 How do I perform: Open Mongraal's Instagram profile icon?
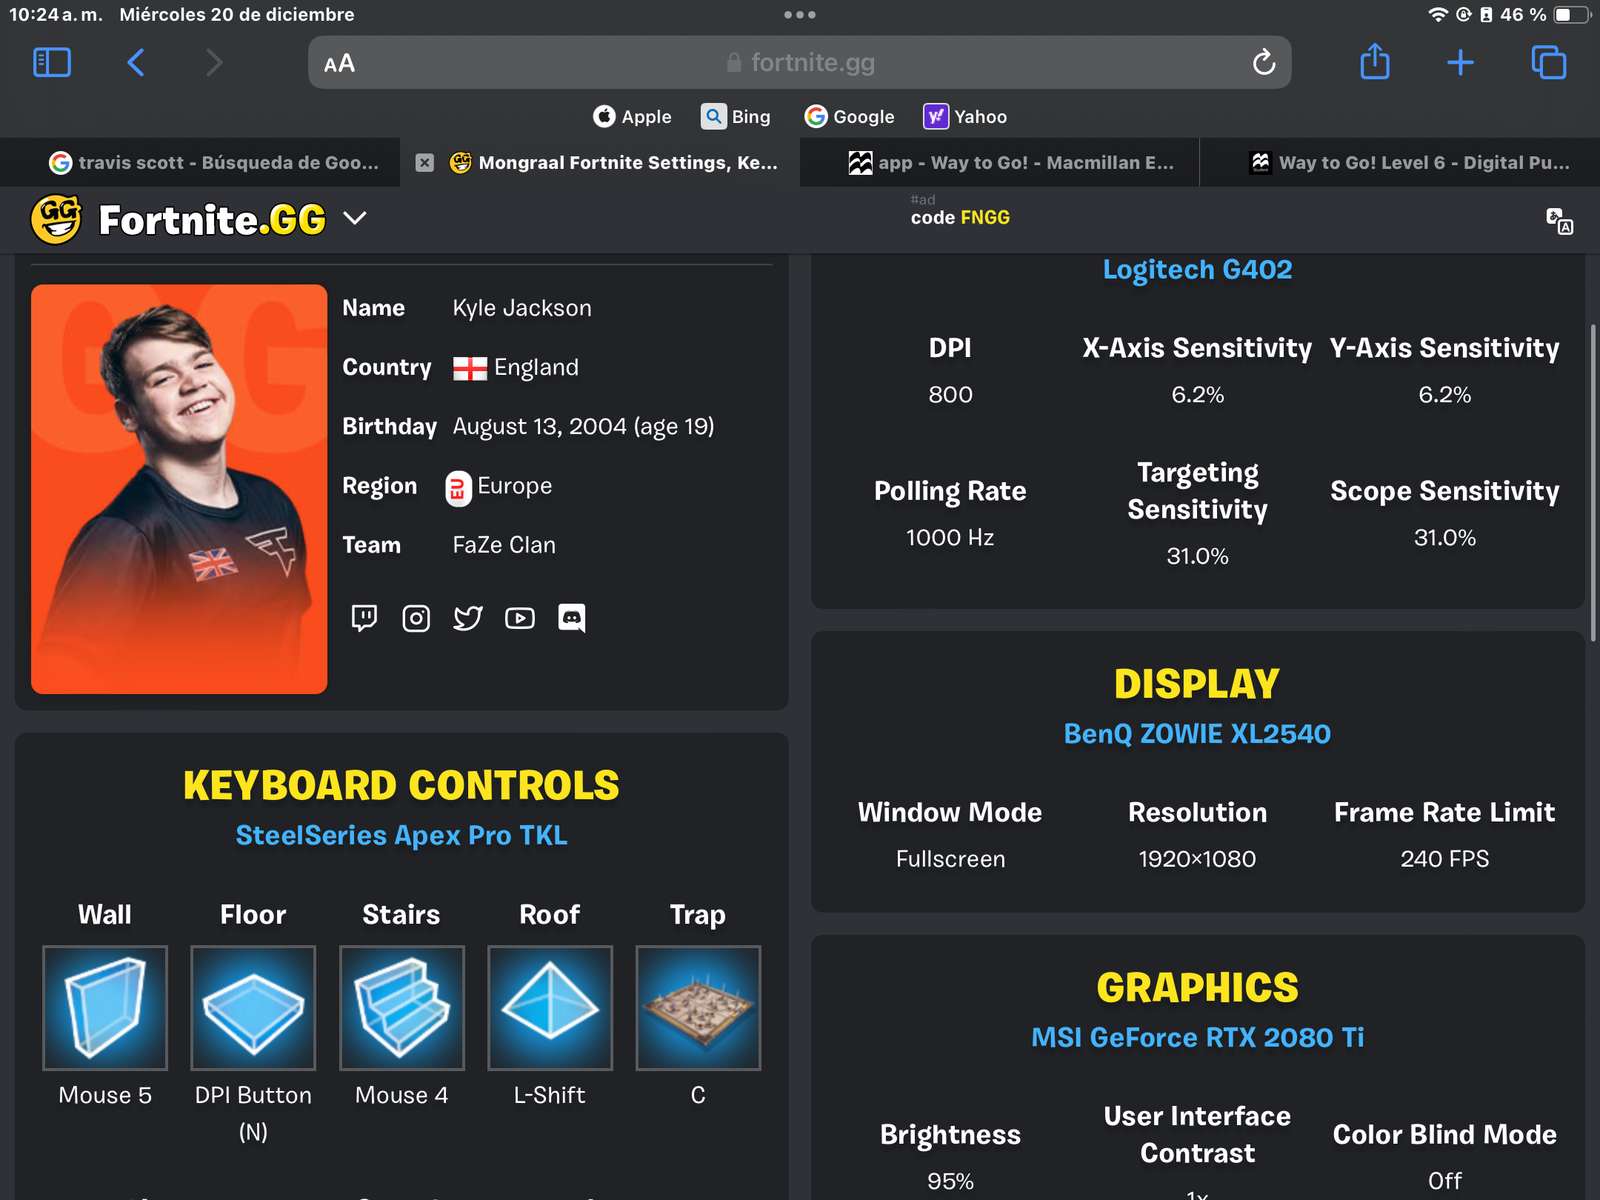coord(416,618)
